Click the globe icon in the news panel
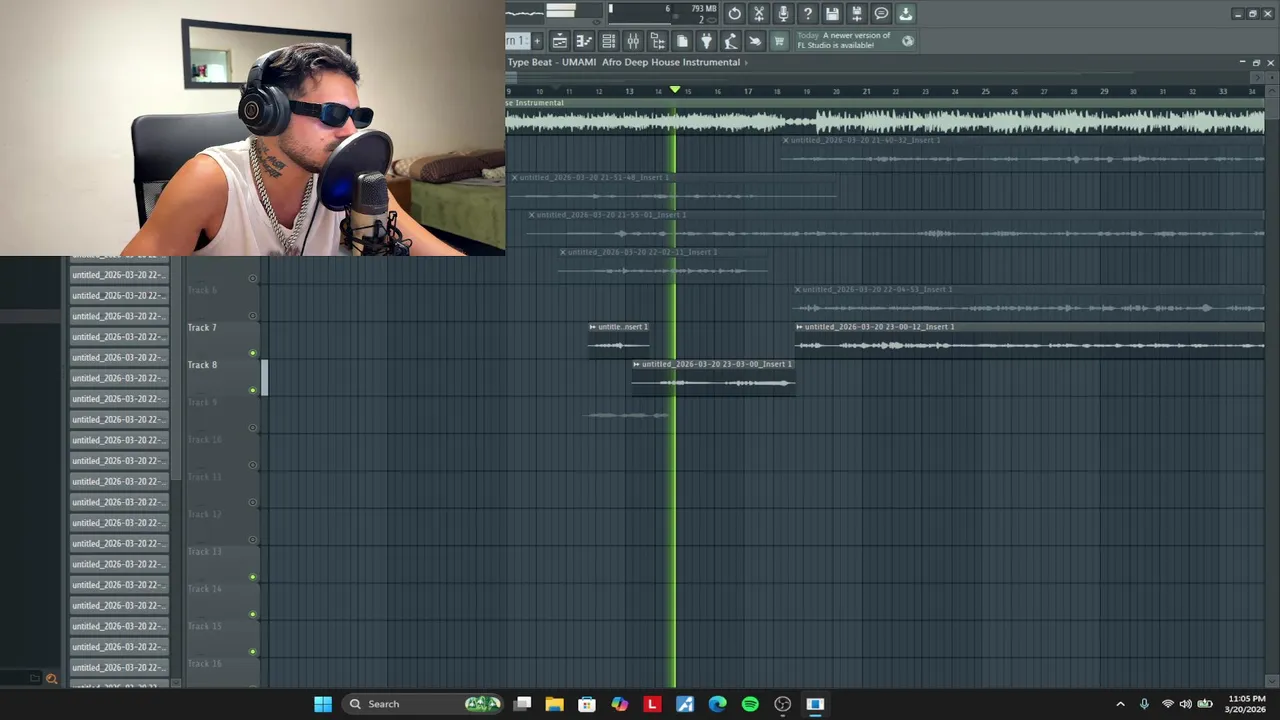This screenshot has width=1280, height=720. point(908,41)
